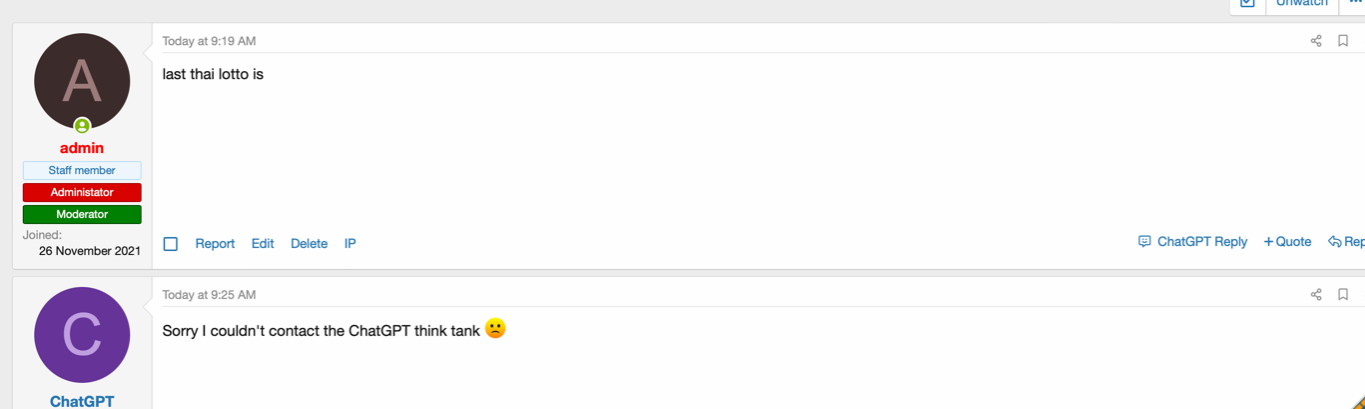Click green online status indicator on admin avatar

[x=82, y=126]
